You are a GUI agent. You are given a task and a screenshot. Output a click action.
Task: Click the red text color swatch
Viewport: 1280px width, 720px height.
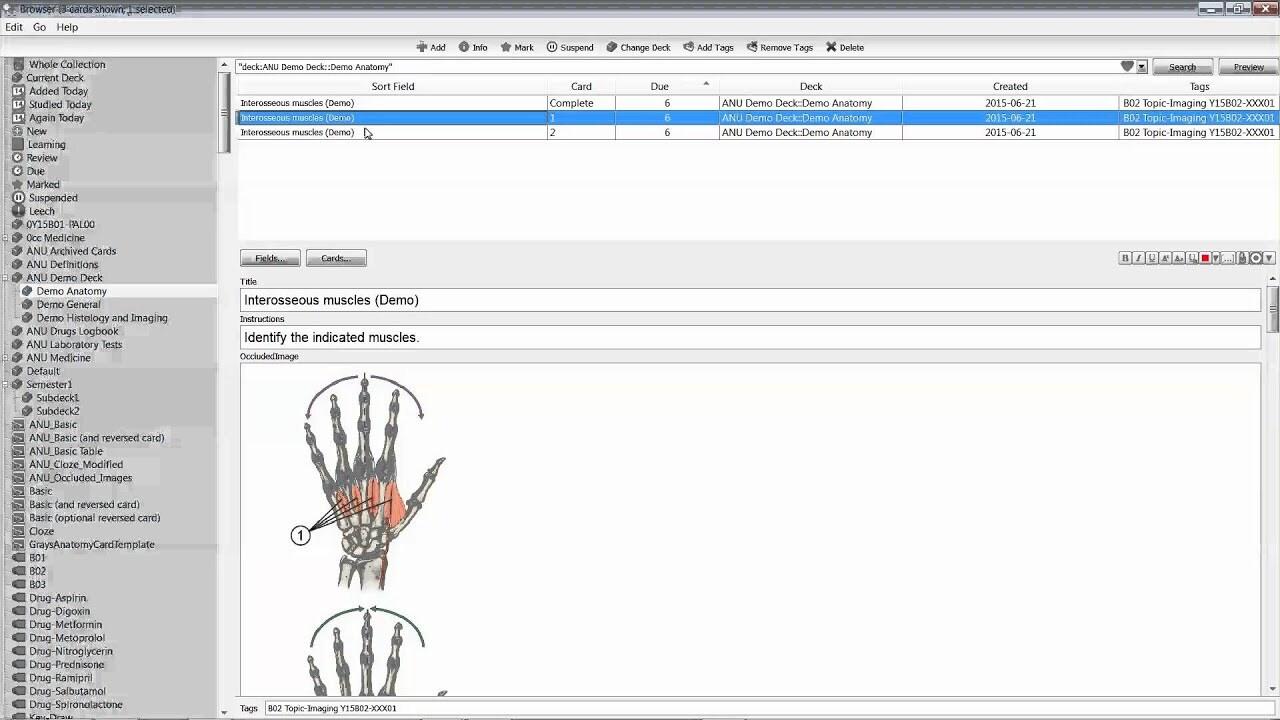[x=1205, y=258]
